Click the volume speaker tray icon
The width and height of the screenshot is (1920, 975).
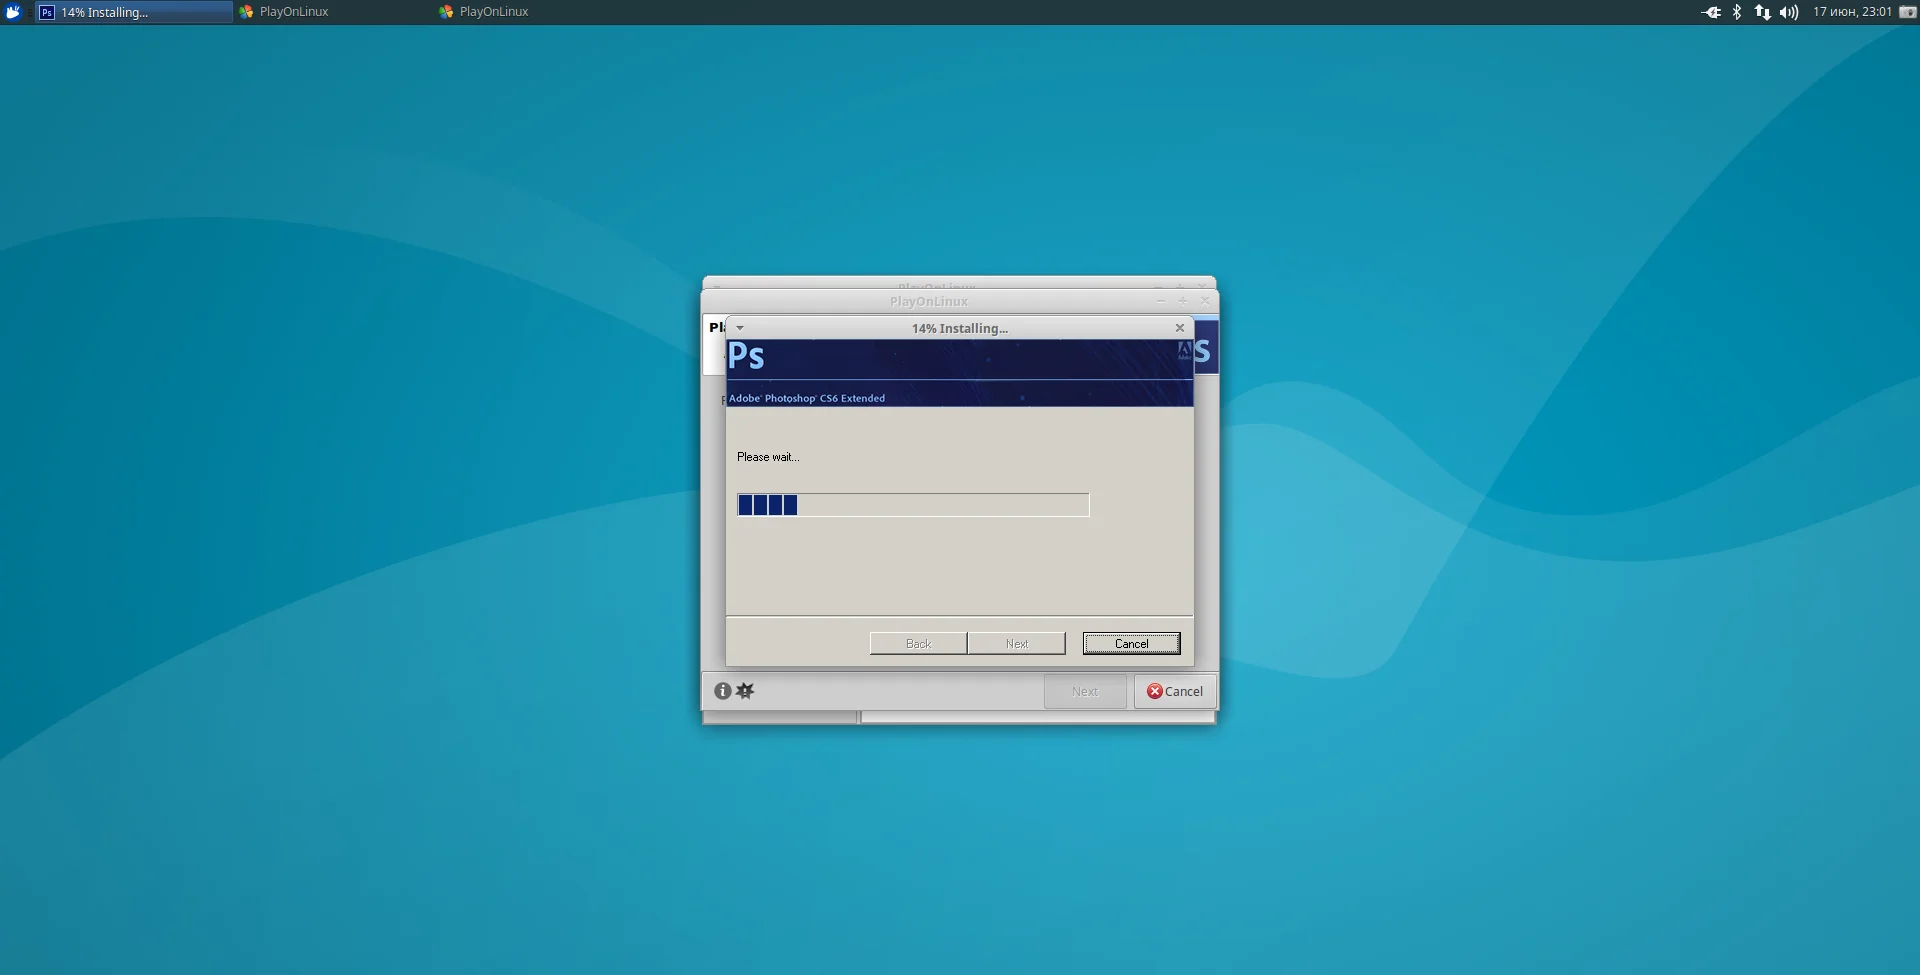[1789, 12]
